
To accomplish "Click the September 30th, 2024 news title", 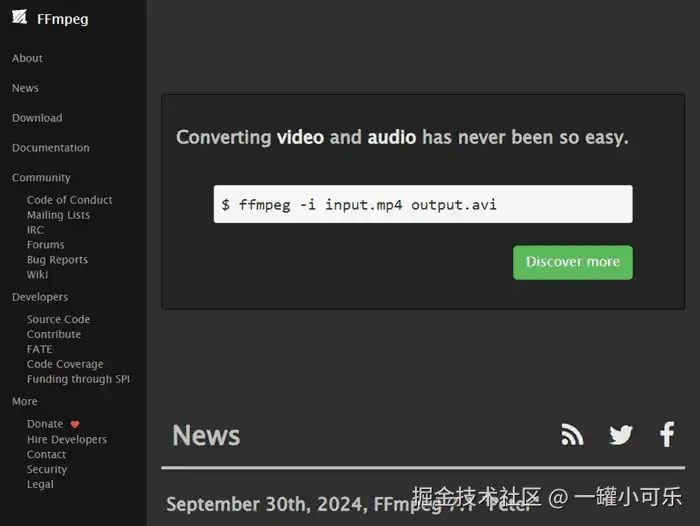I will (x=348, y=505).
